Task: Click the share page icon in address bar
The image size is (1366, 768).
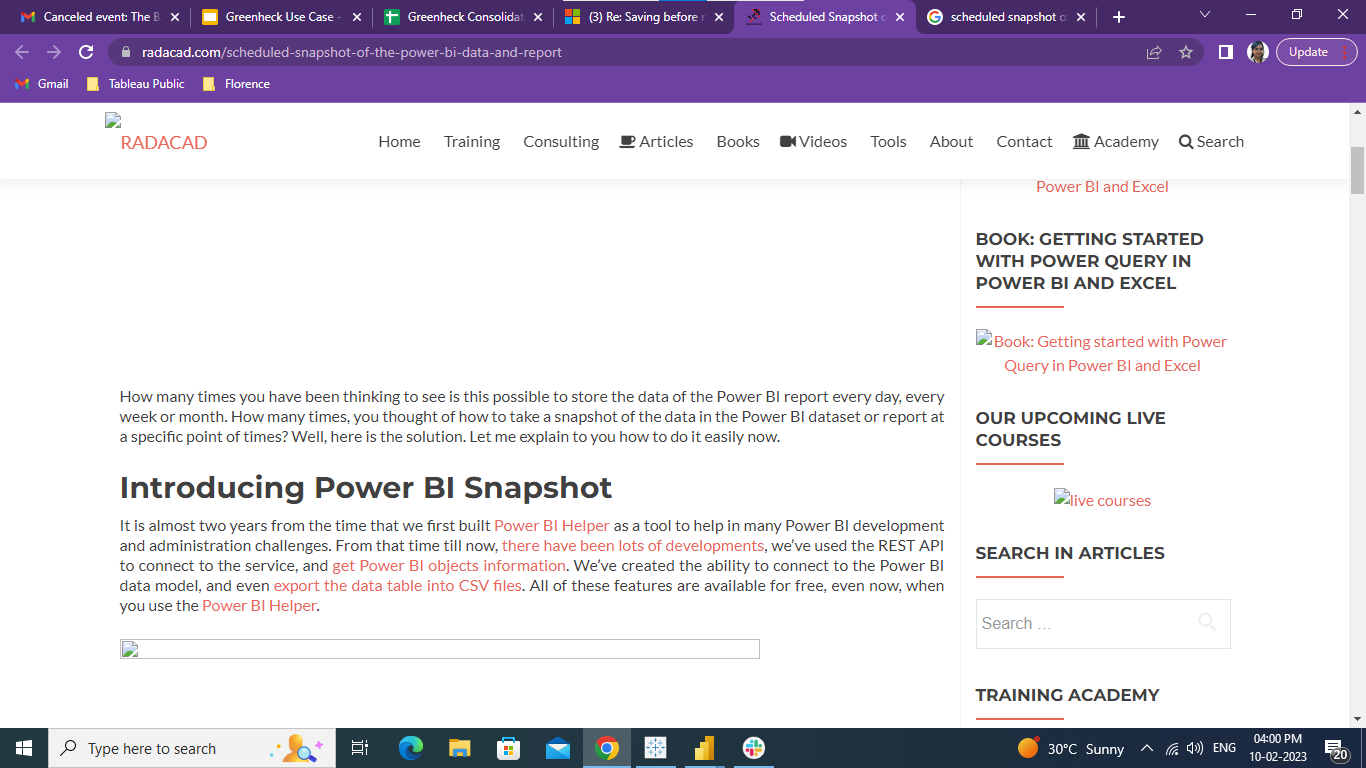Action: click(x=1154, y=52)
